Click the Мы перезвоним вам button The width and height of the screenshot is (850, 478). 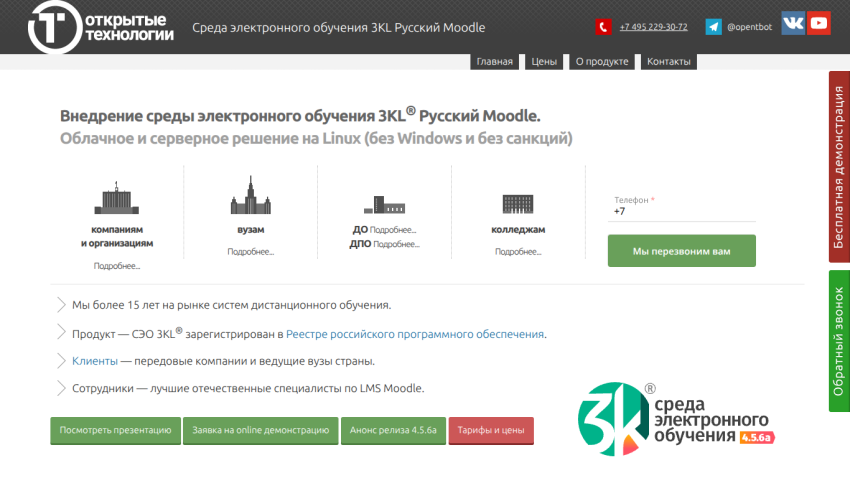(x=681, y=251)
